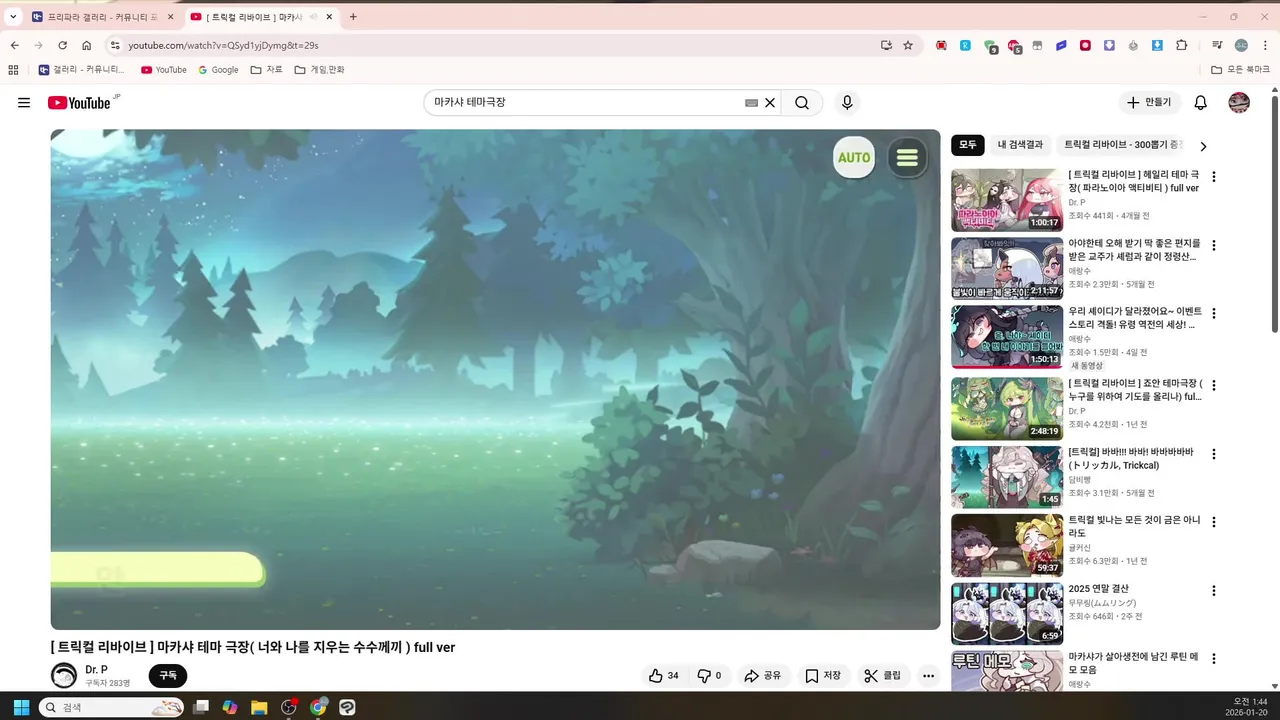Open YouTube notifications bell

point(1201,102)
